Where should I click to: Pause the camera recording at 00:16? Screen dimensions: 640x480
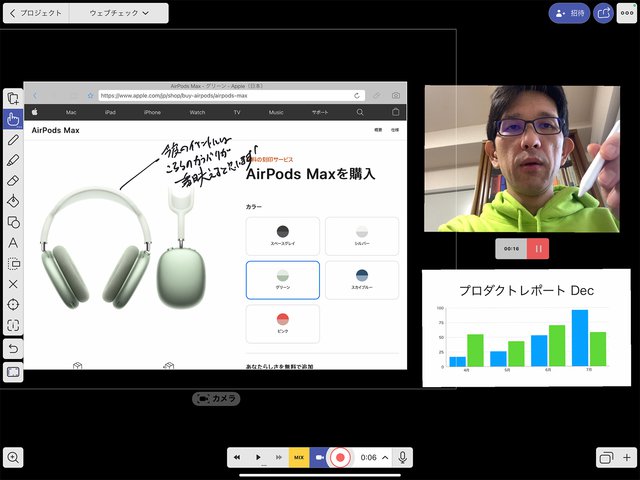tap(538, 248)
